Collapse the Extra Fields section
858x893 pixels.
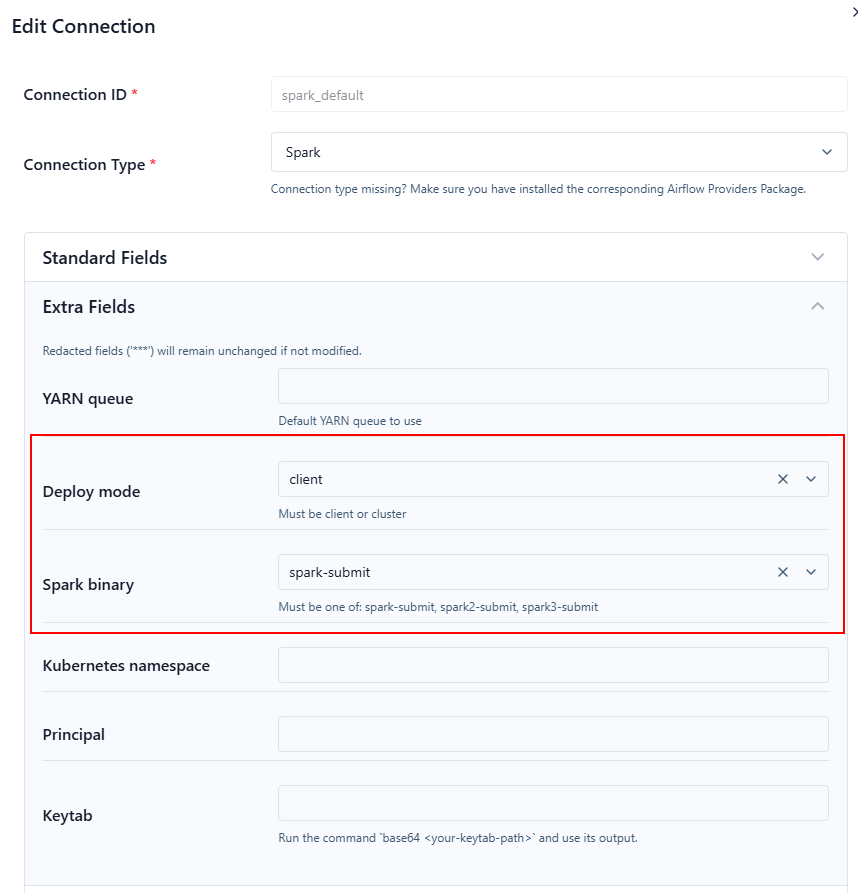(817, 306)
